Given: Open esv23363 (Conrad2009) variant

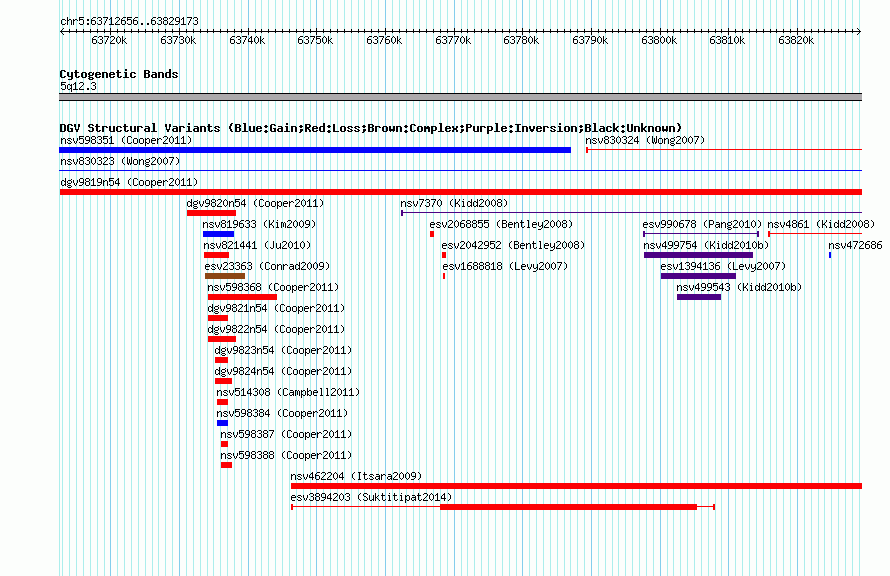Looking at the screenshot, I should 267,266.
